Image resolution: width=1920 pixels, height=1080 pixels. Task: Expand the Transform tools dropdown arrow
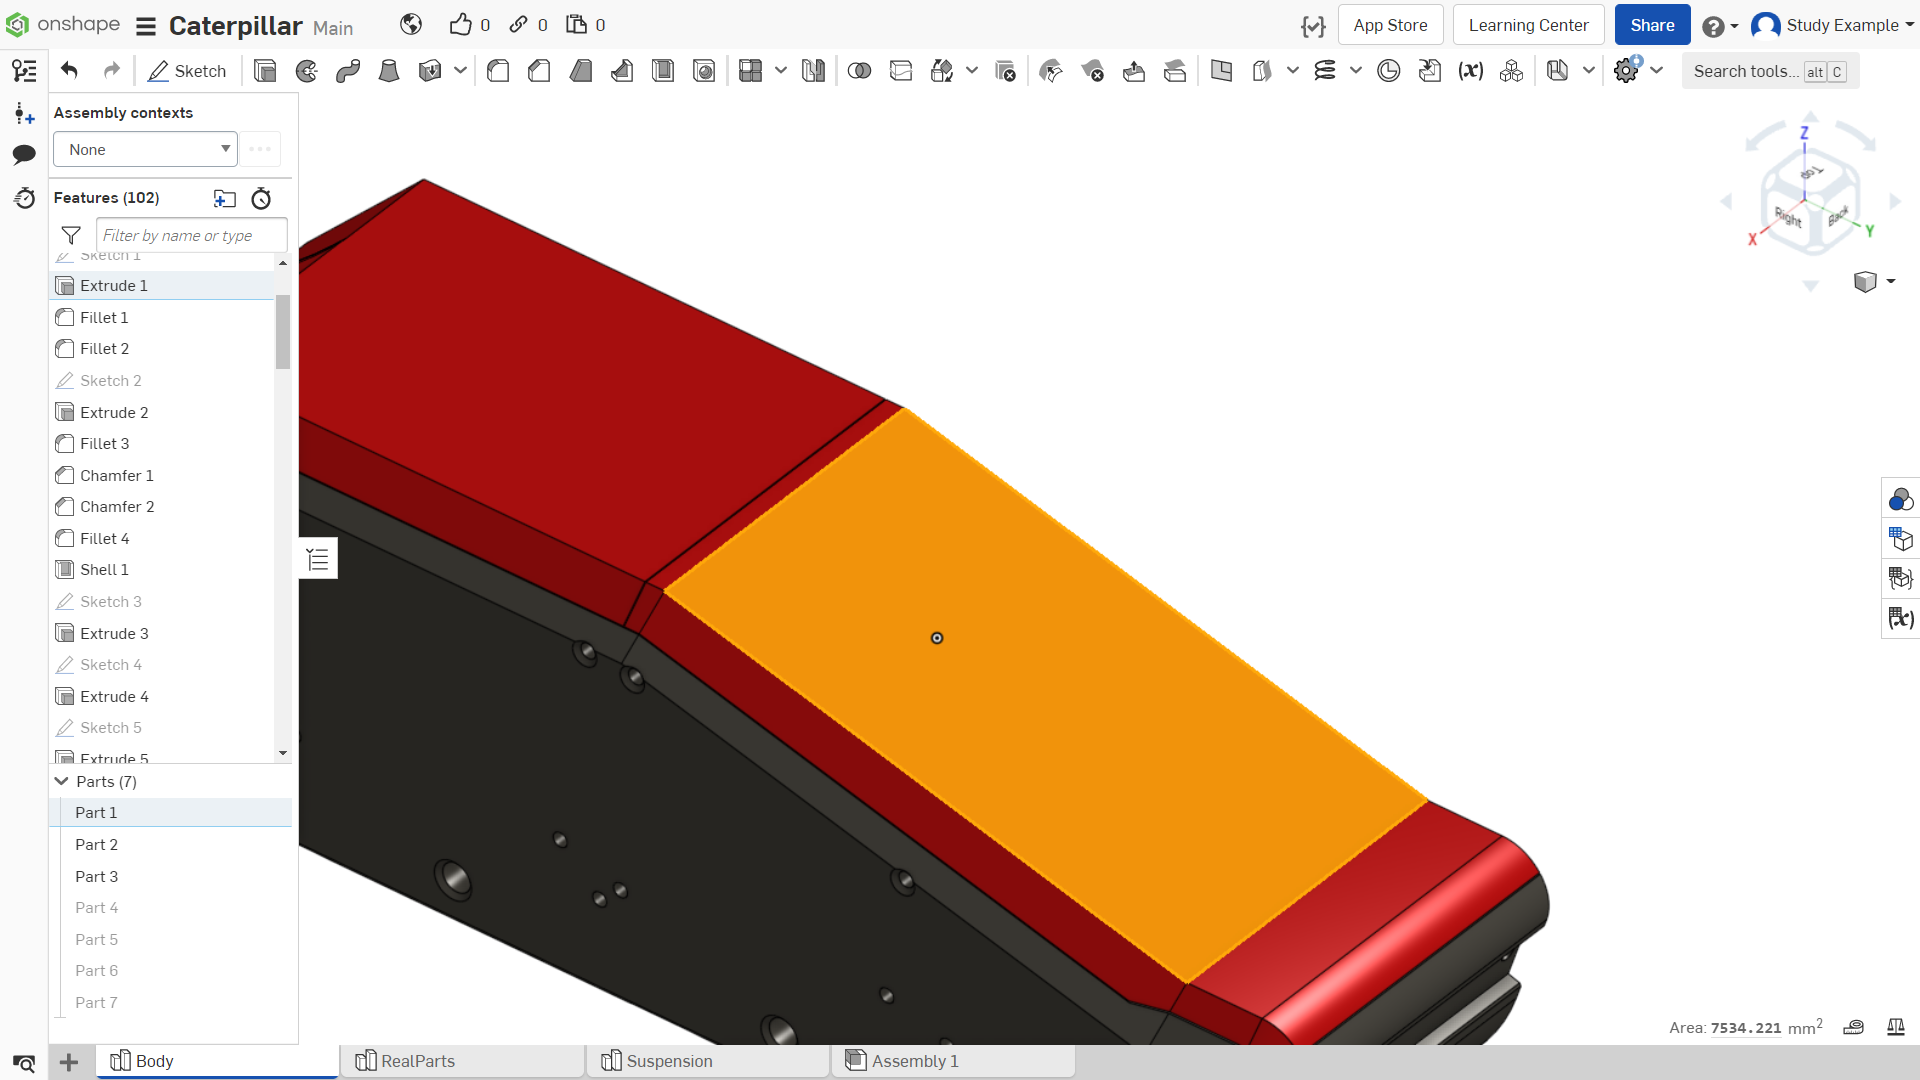point(972,71)
